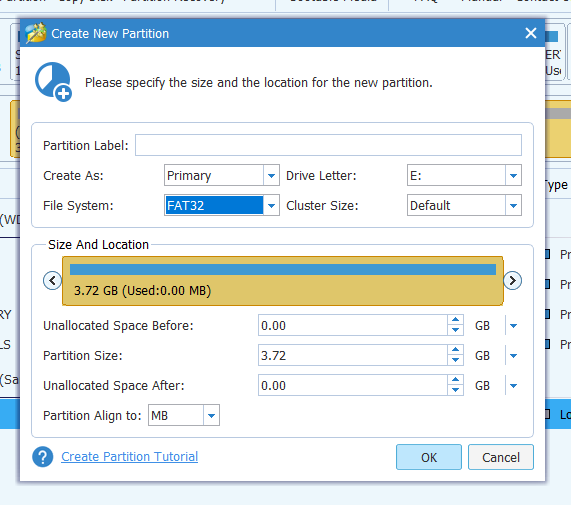Viewport: 571px width, 505px height.
Task: Click the blue question mark help icon
Action: pos(43,457)
